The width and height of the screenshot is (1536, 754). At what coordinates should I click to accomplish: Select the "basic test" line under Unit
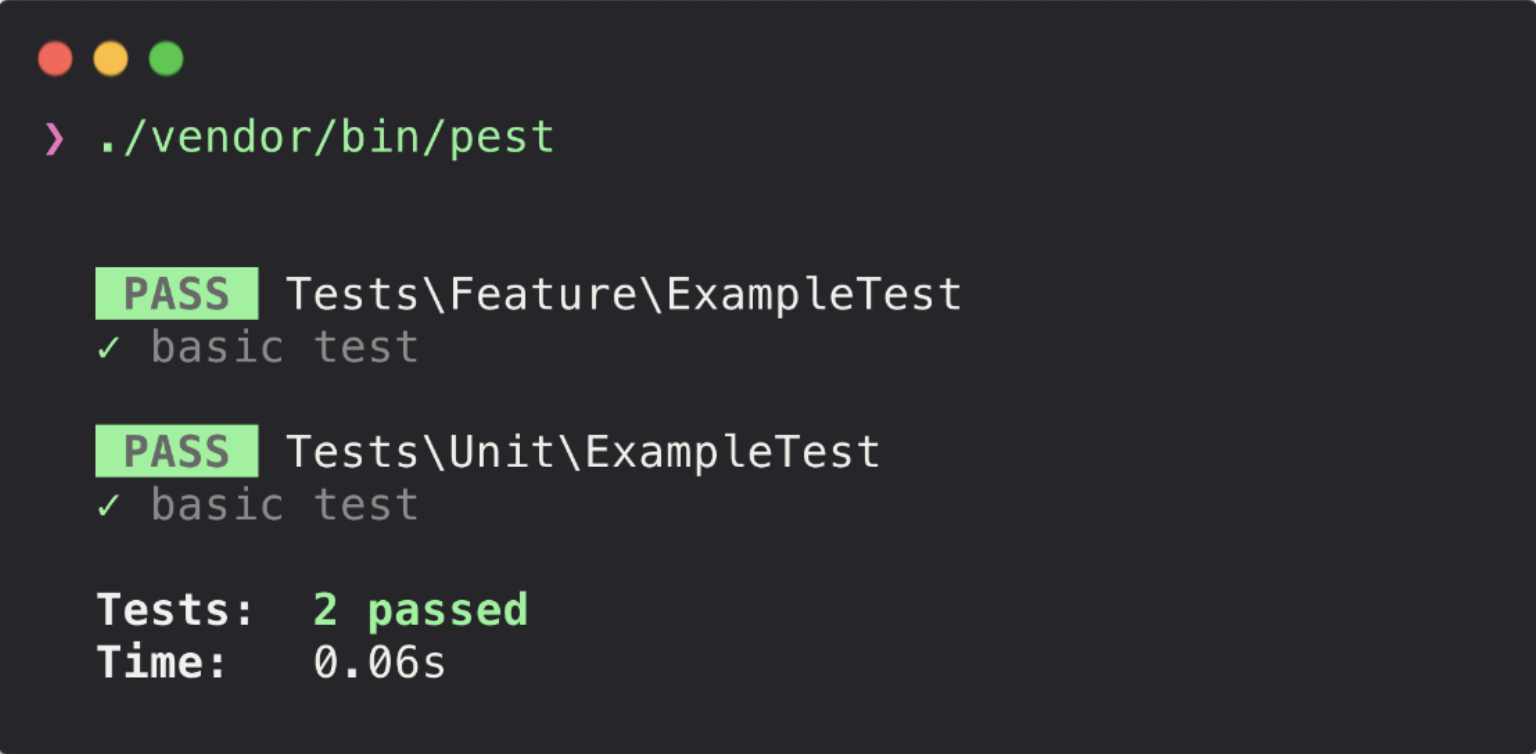[284, 505]
